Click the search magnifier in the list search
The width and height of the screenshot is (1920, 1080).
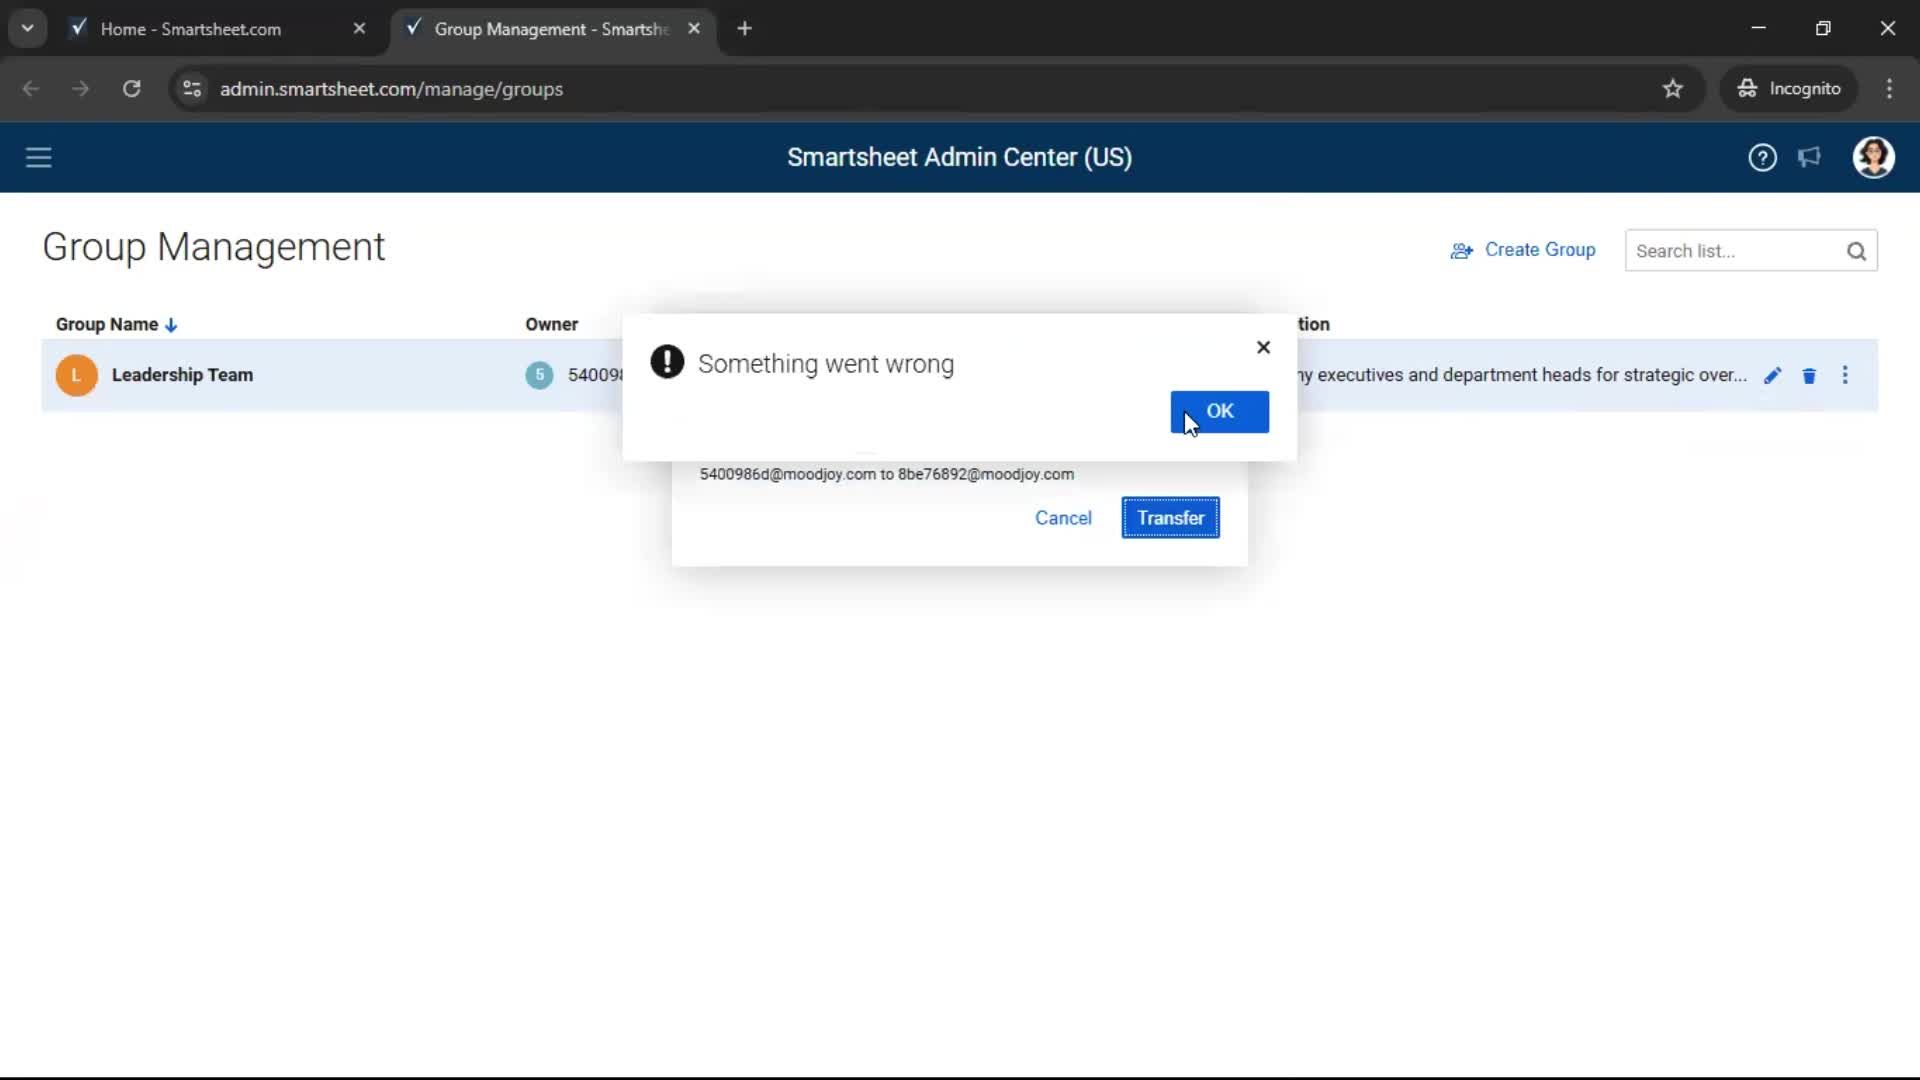pyautogui.click(x=1857, y=251)
